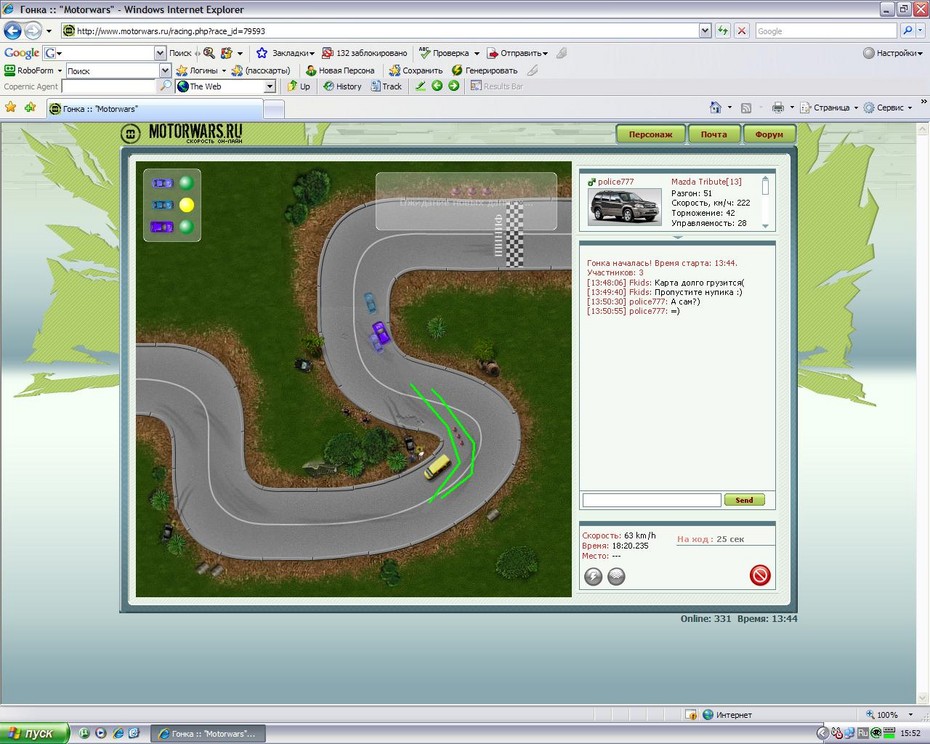Viewport: 930px width, 744px height.
Task: Click the Форум button
Action: (769, 134)
